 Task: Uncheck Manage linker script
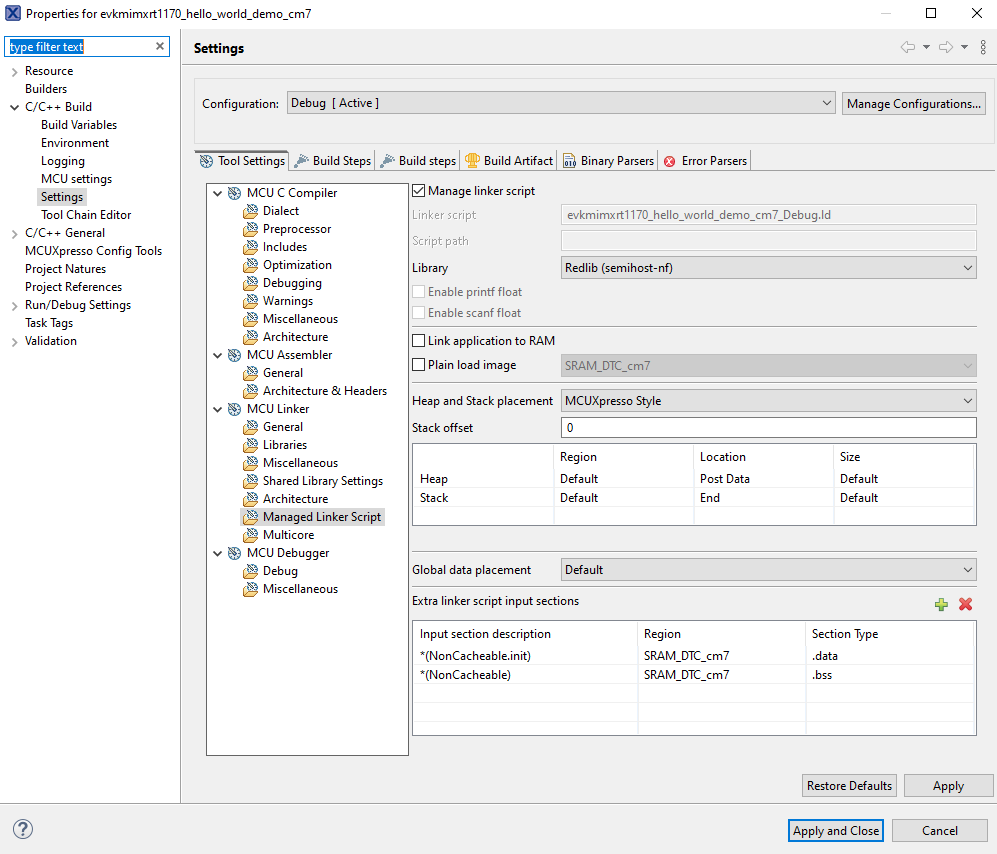click(x=417, y=190)
